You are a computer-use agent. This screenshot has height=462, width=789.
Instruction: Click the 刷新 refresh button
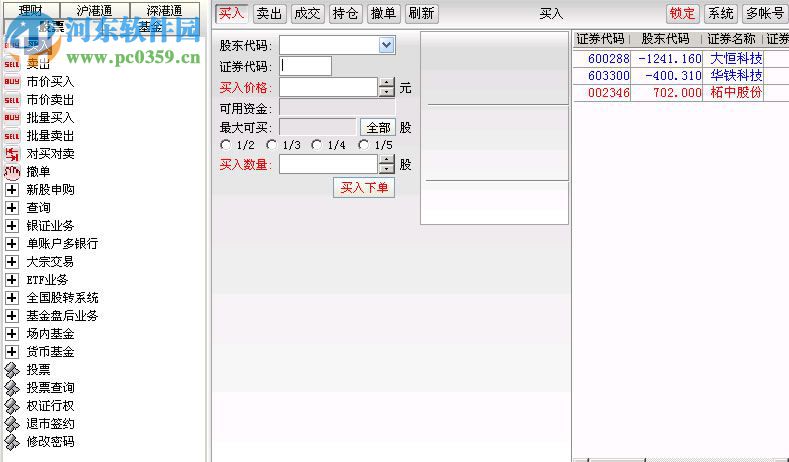[422, 14]
